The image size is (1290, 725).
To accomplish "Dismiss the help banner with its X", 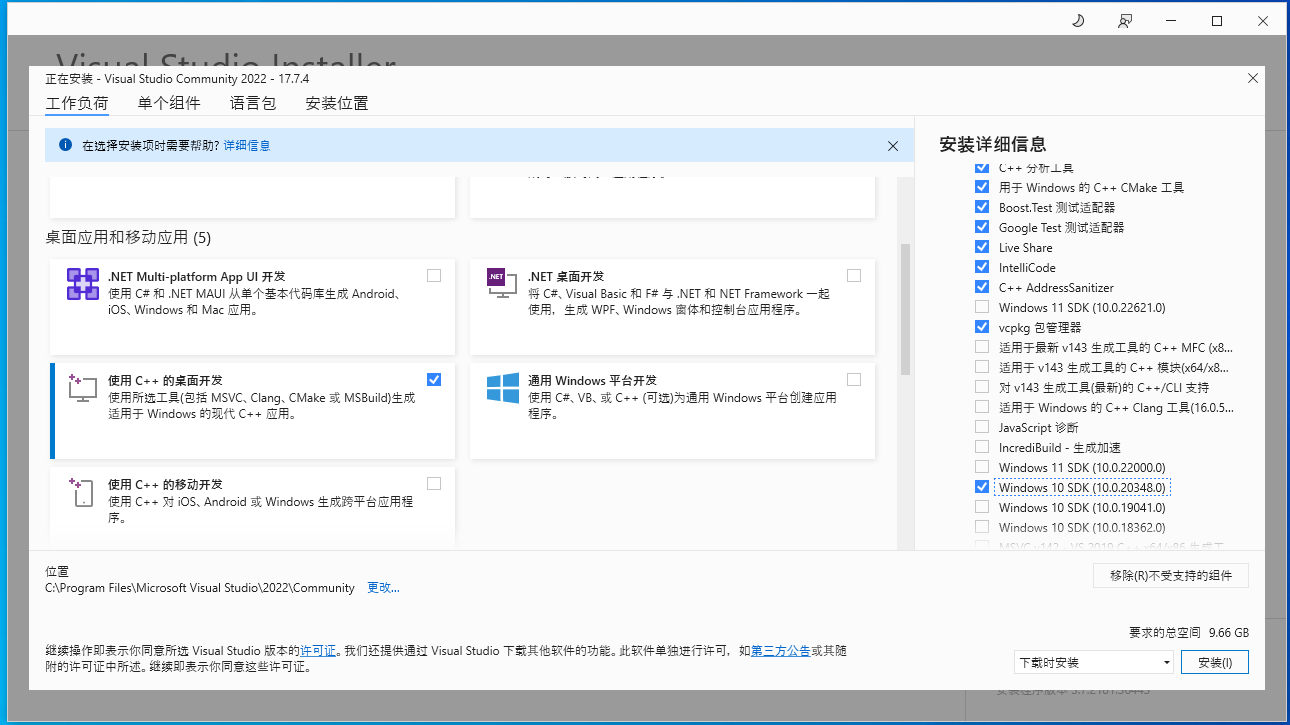I will click(x=893, y=146).
